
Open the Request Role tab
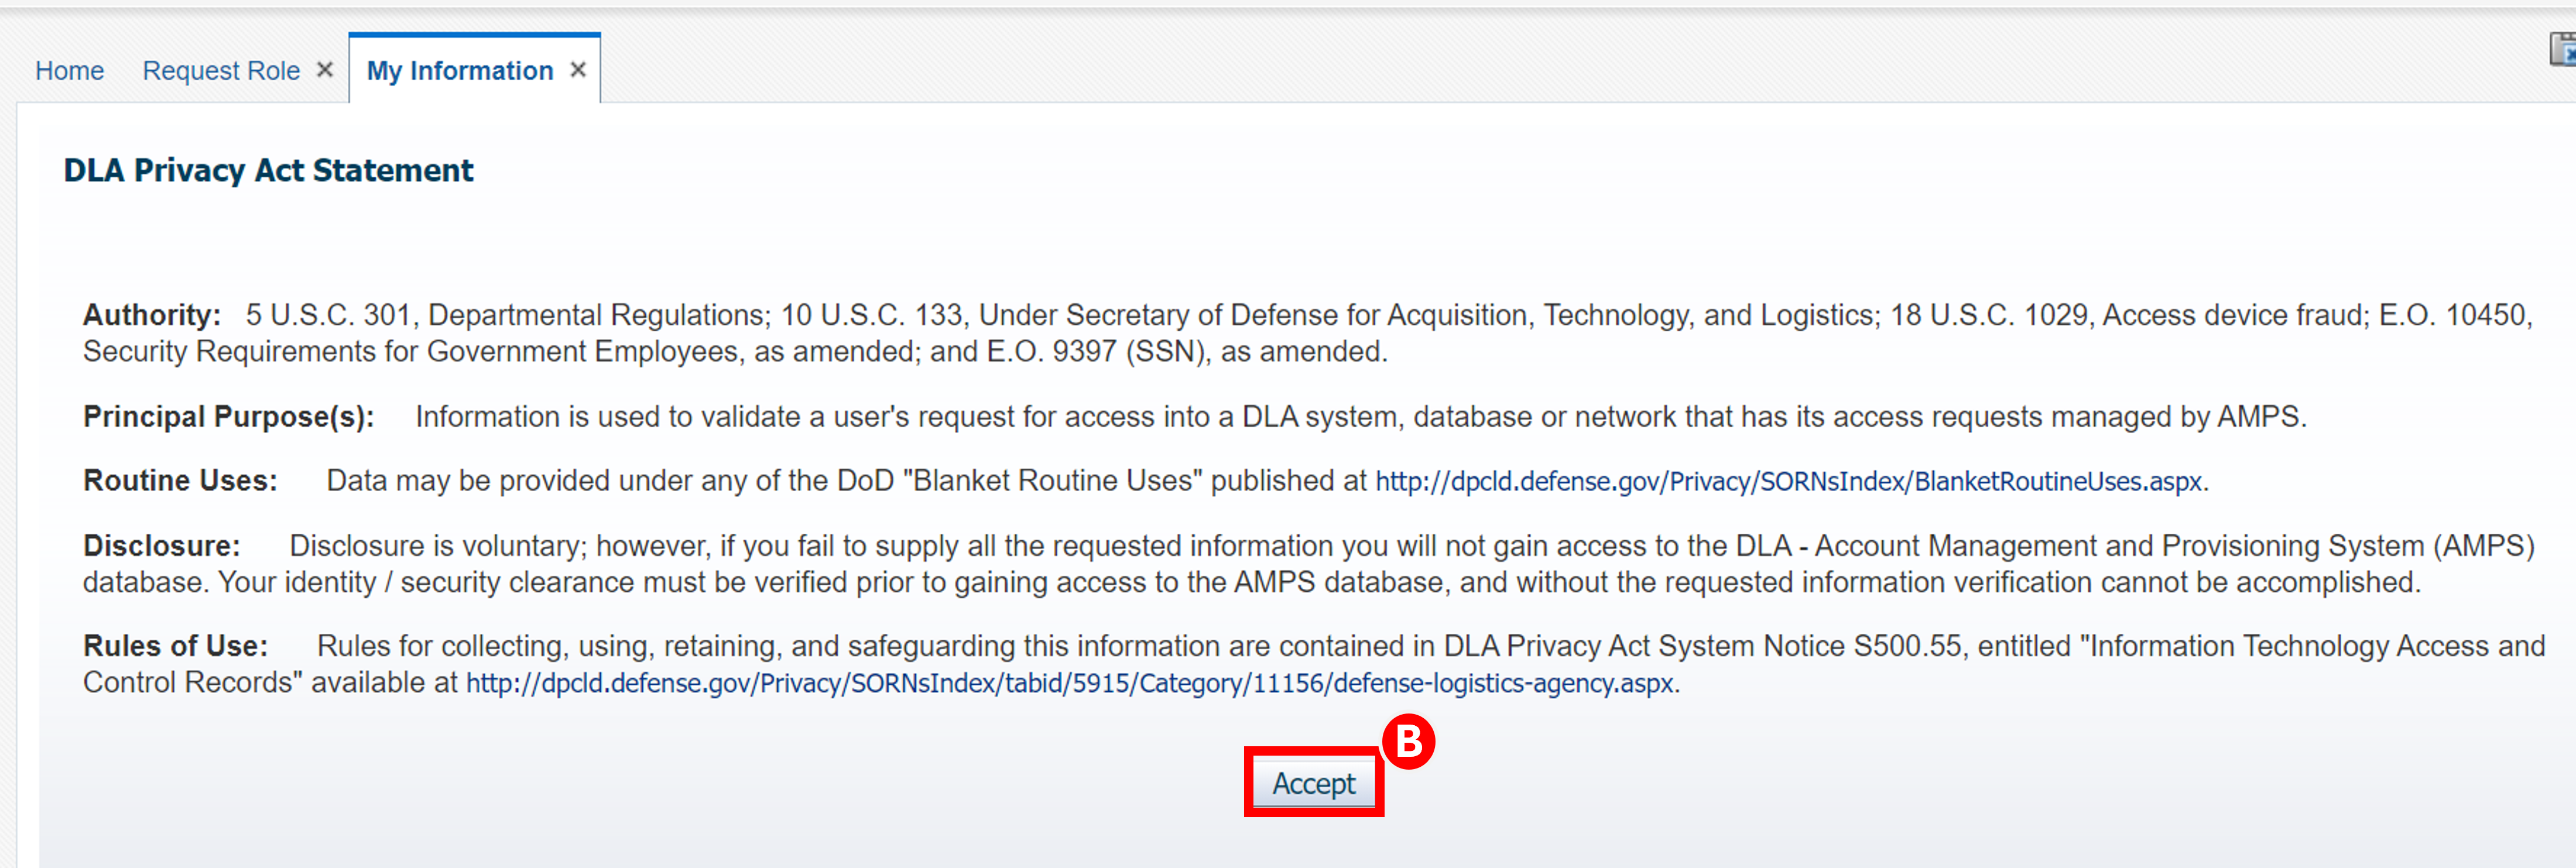pos(221,70)
